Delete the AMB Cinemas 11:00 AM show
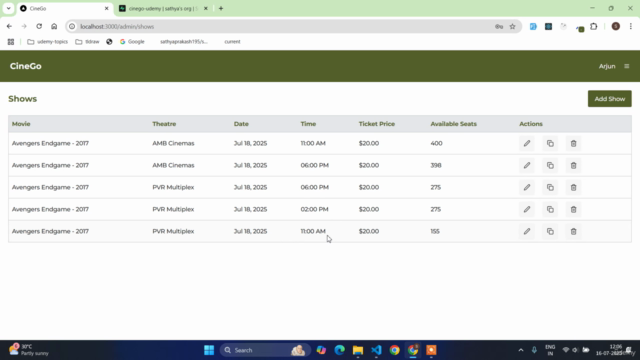640x360 pixels. point(573,143)
